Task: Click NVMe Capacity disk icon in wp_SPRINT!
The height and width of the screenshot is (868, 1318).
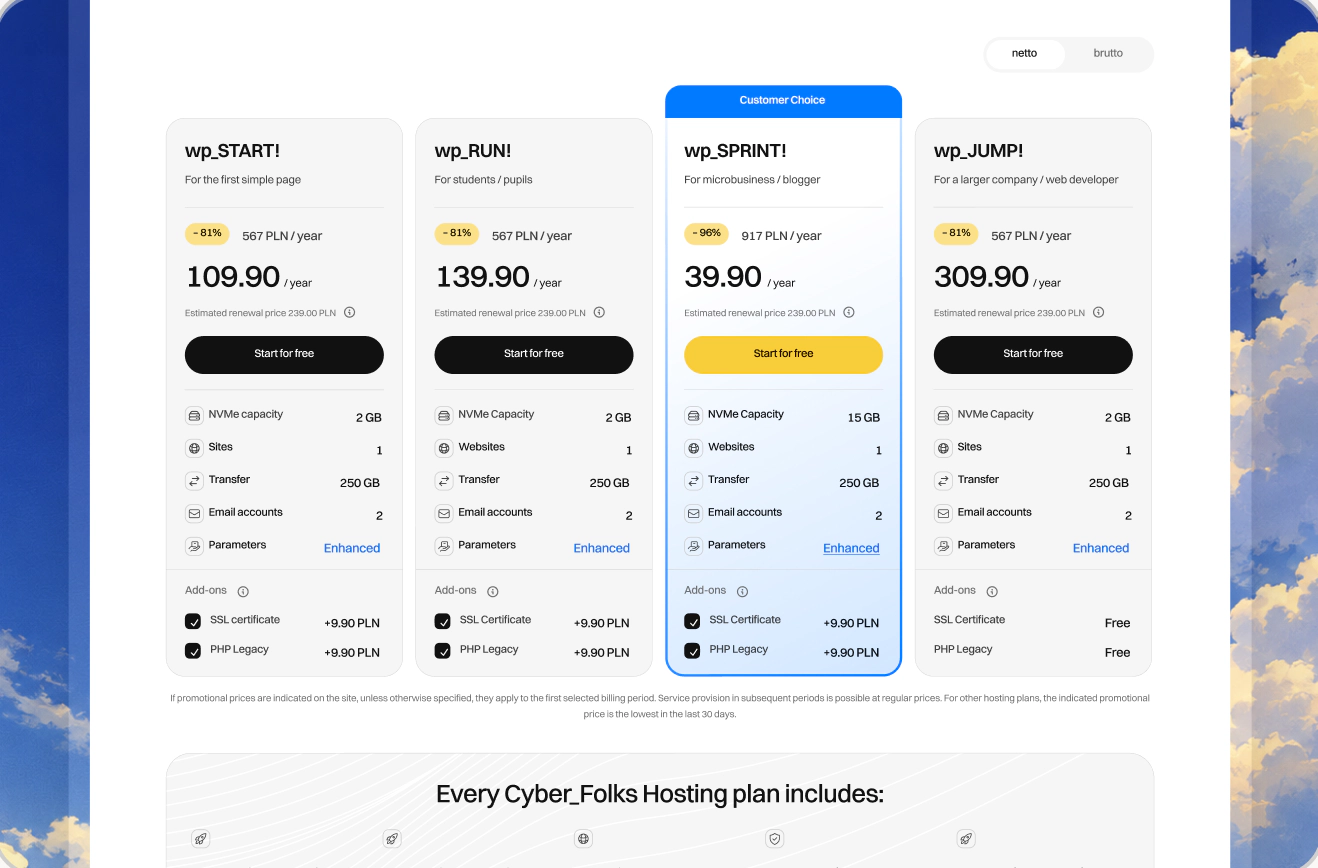Action: coord(693,415)
